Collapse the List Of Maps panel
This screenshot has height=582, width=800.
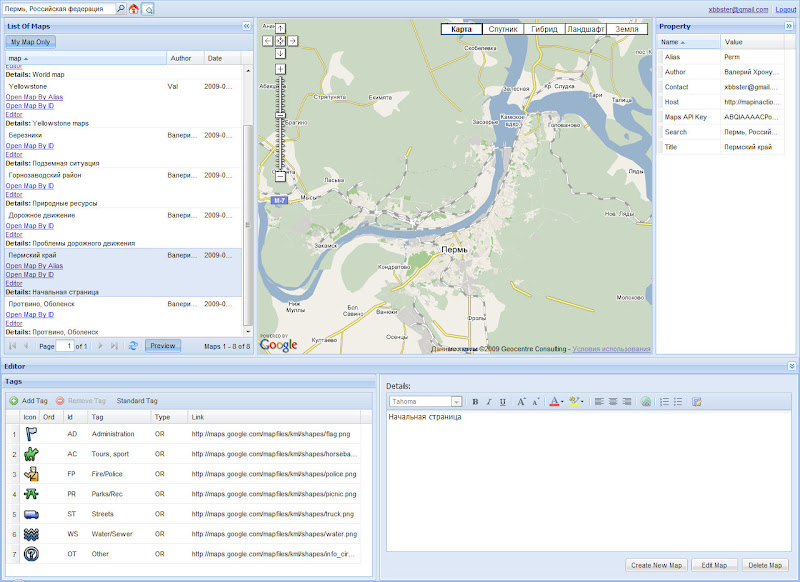[246, 26]
